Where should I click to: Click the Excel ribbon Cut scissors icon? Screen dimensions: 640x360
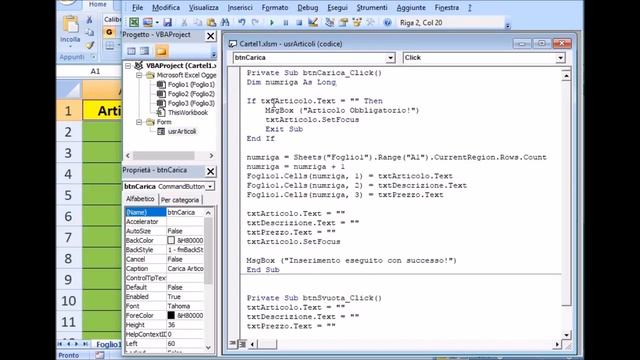[89, 19]
